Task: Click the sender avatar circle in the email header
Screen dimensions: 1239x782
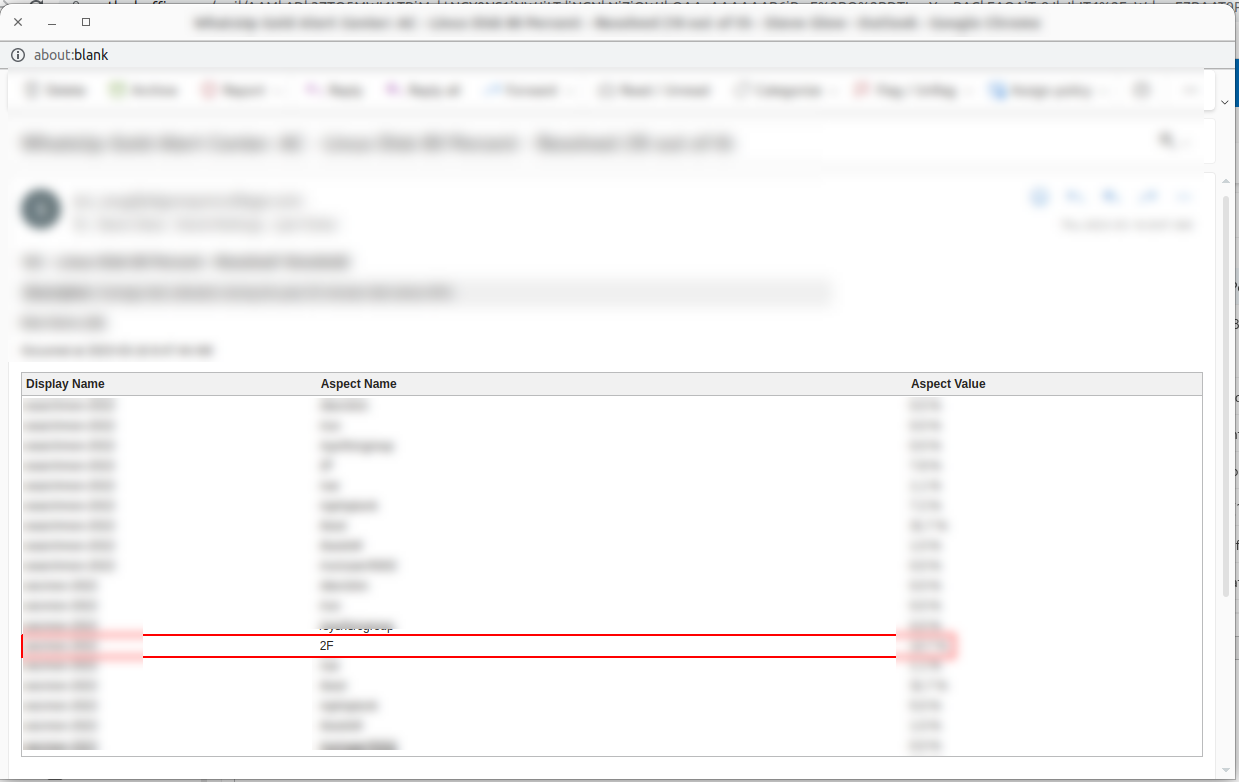Action: pos(42,210)
